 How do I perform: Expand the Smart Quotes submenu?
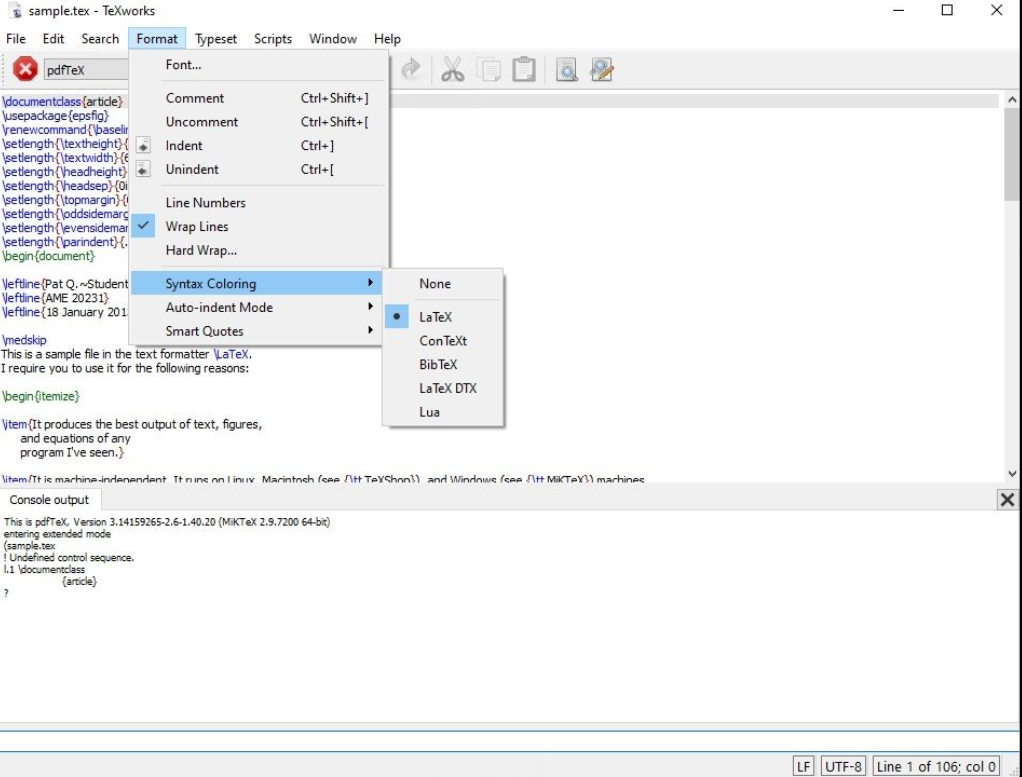[x=205, y=331]
